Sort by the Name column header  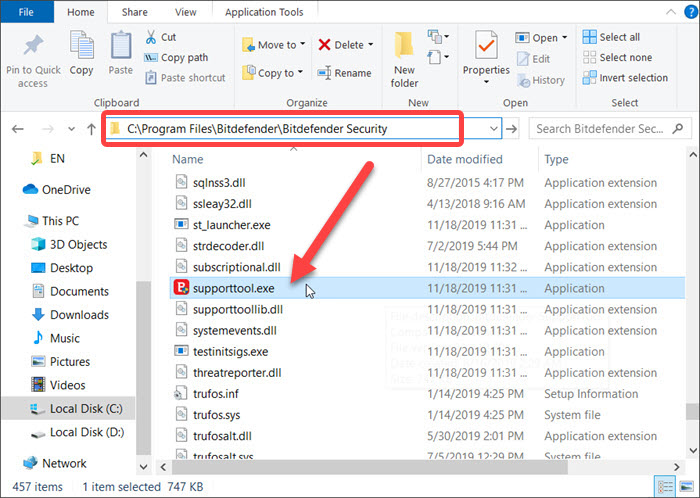click(x=188, y=159)
